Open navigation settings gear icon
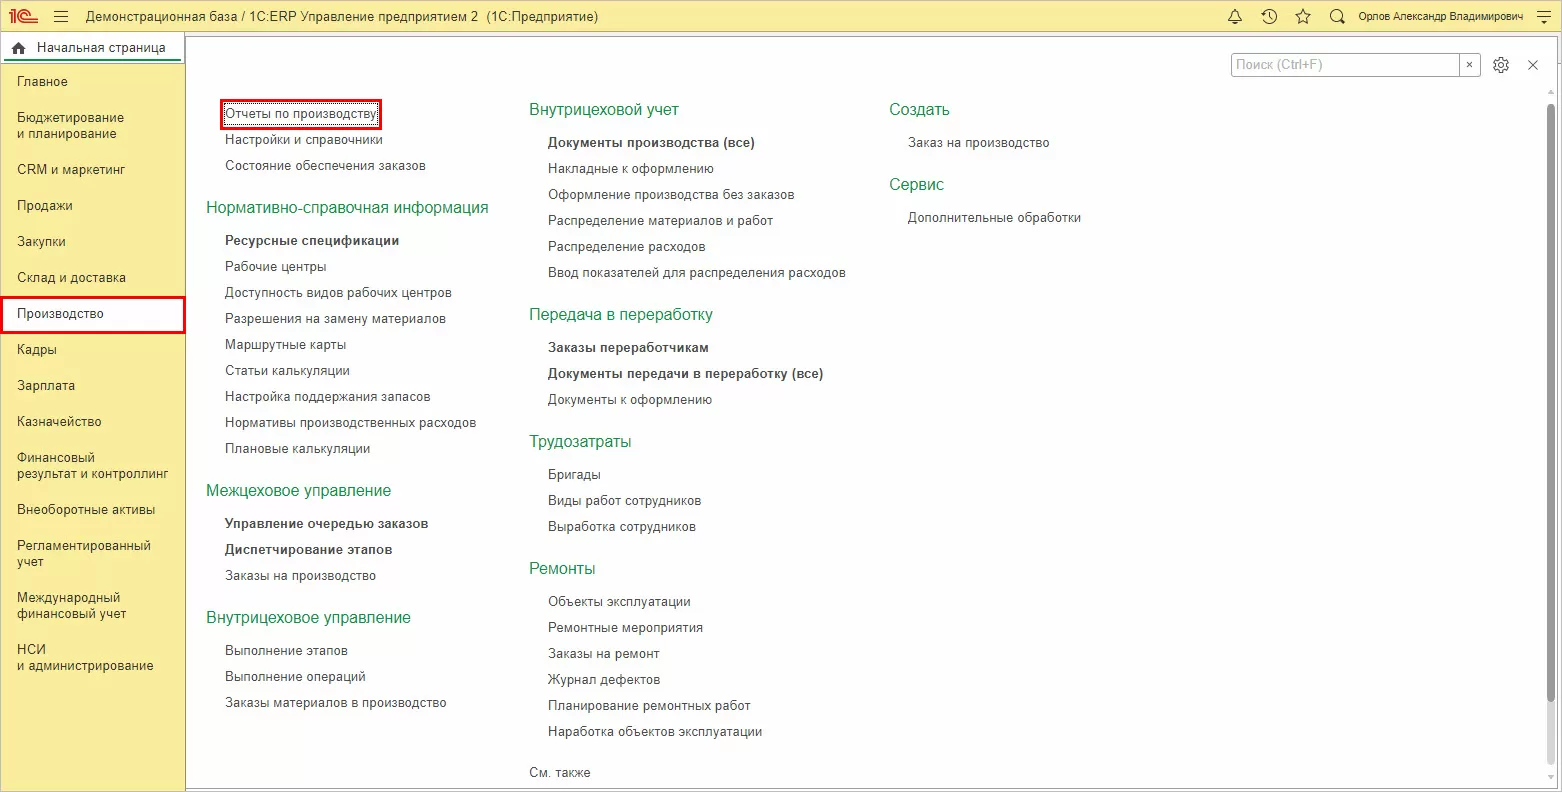This screenshot has width=1562, height=792. coord(1501,65)
